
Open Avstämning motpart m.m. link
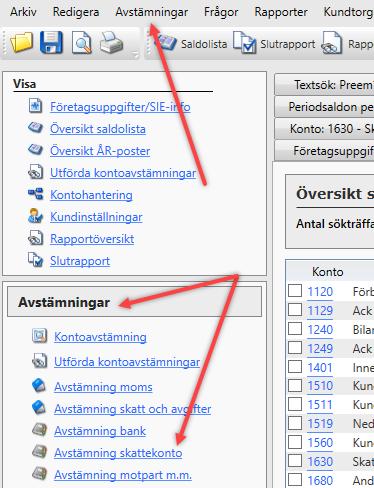pyautogui.click(x=123, y=475)
